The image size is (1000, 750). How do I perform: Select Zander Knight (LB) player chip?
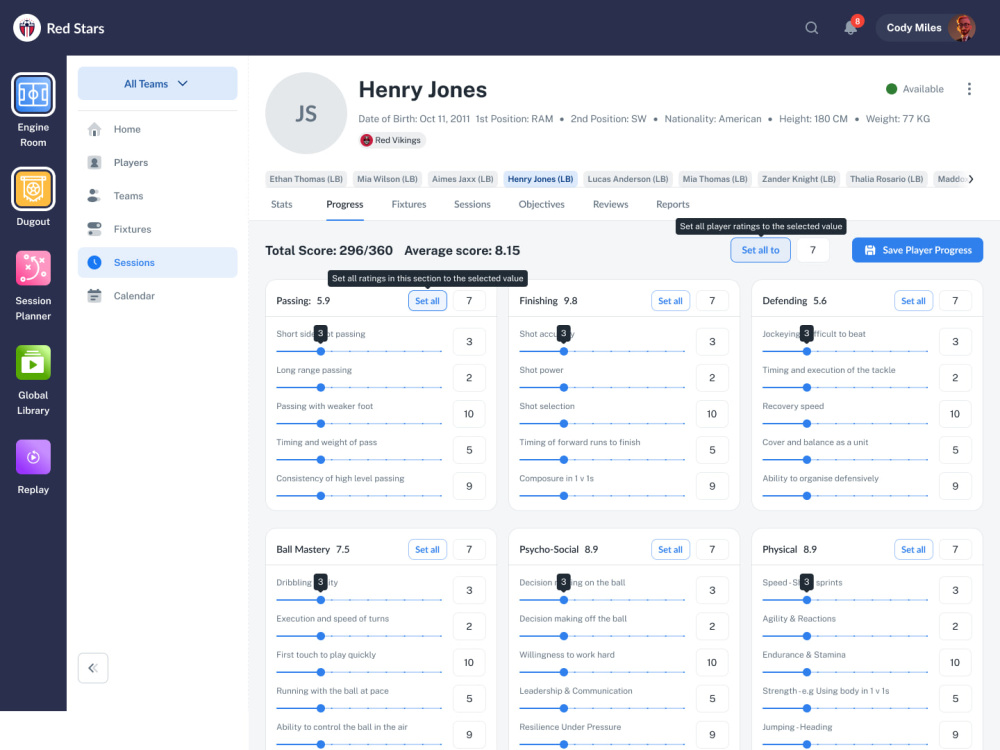pyautogui.click(x=798, y=179)
